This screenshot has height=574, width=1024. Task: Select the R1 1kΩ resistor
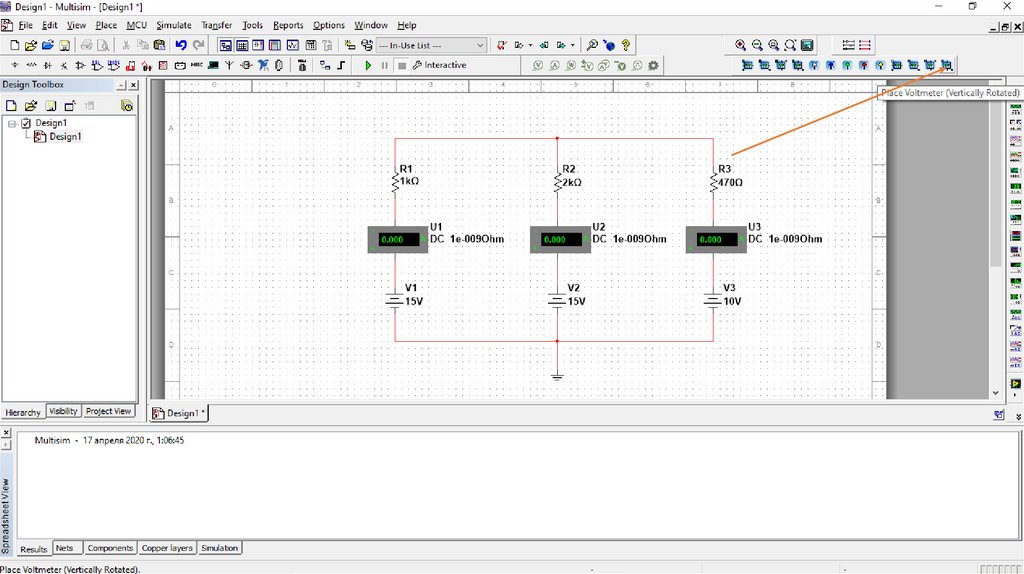pos(396,181)
